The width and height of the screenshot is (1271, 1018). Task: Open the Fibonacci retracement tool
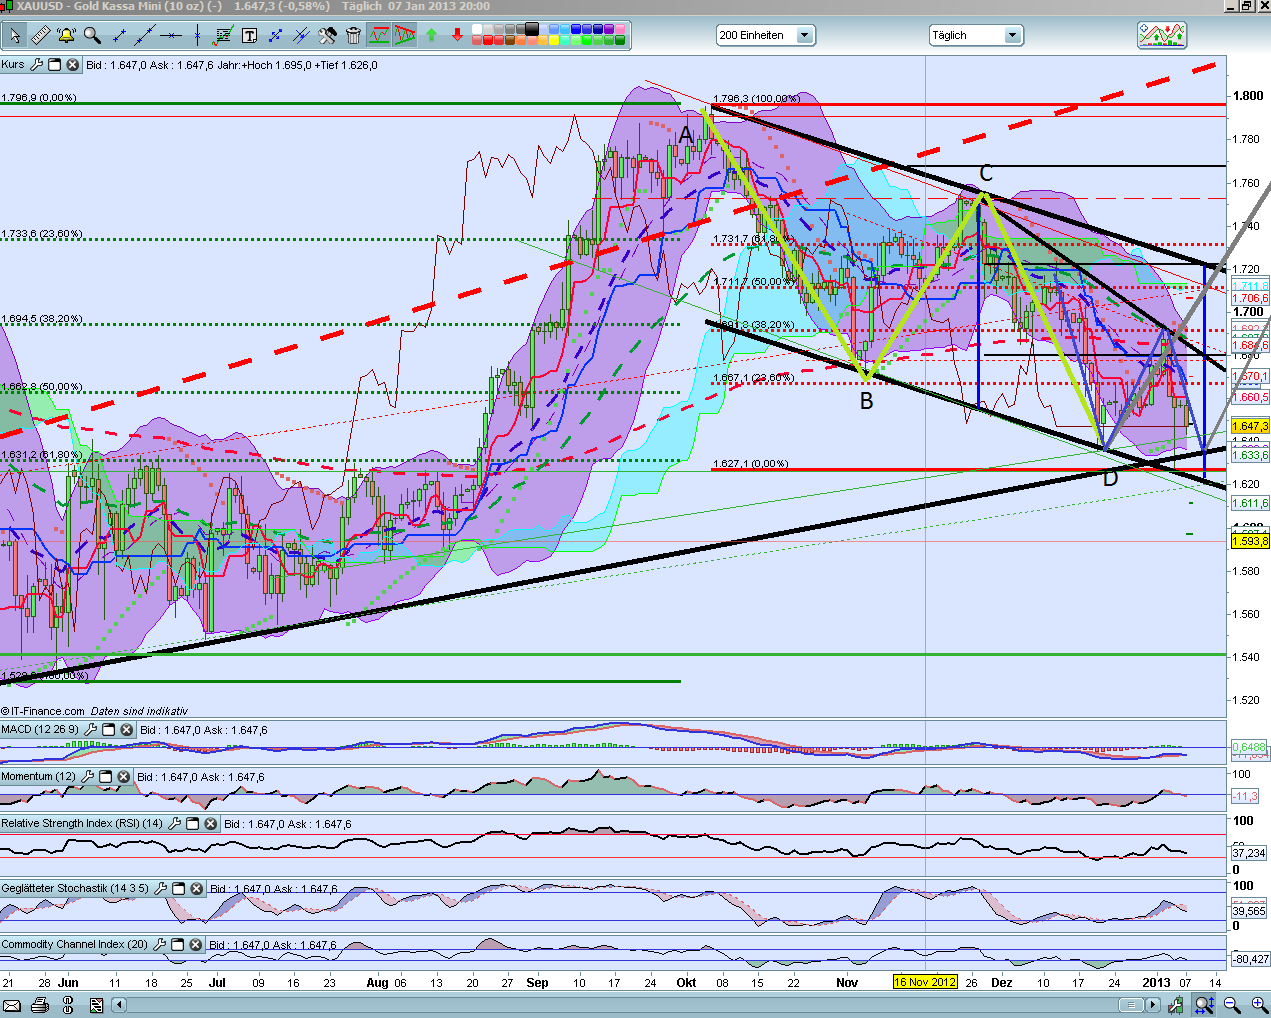point(223,35)
